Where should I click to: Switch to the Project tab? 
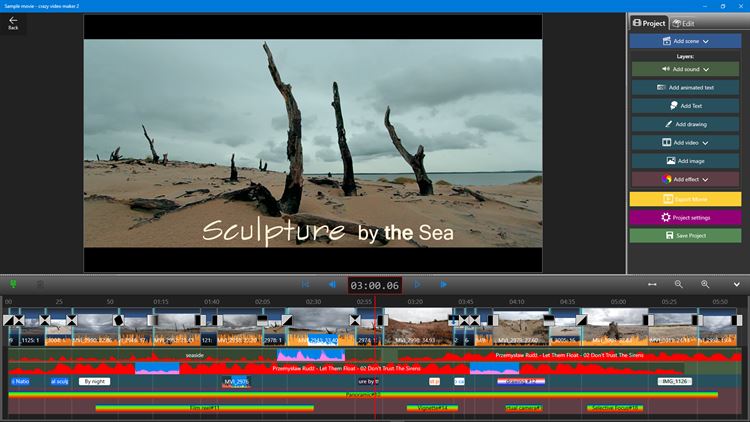(x=649, y=23)
